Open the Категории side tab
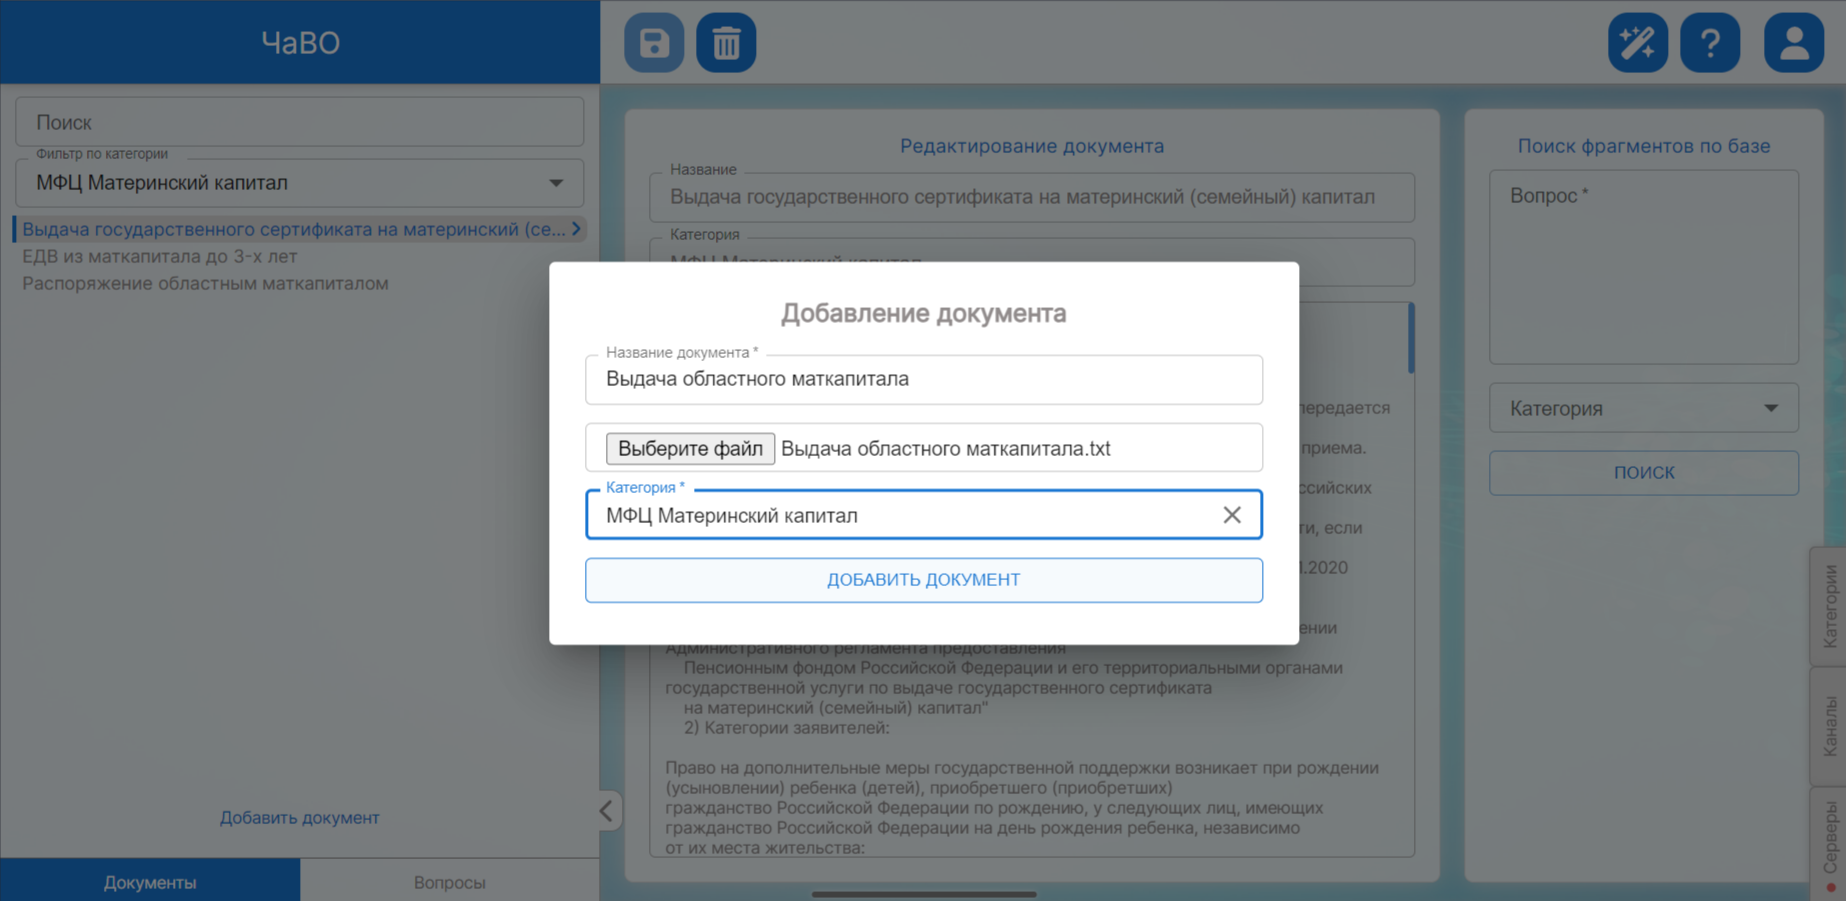 tap(1829, 606)
